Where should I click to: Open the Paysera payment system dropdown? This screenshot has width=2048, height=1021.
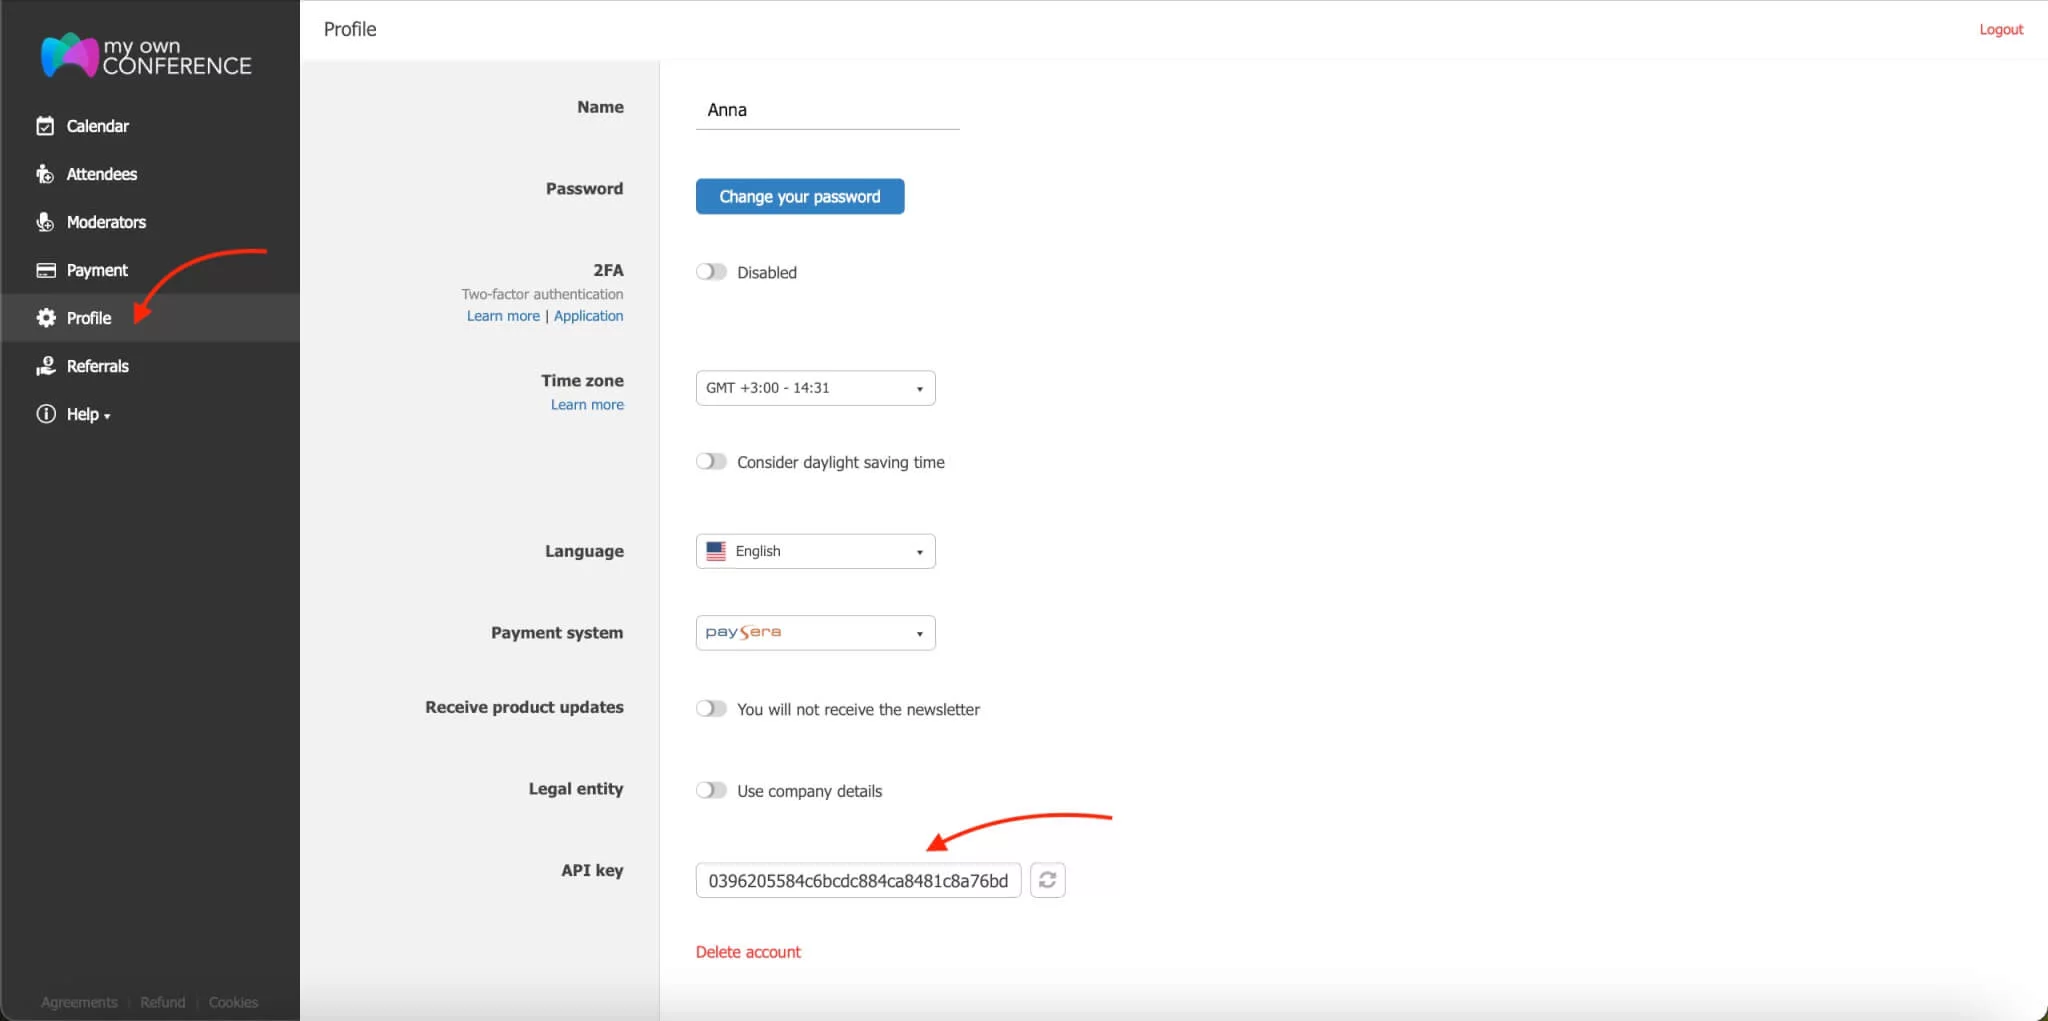click(x=814, y=632)
